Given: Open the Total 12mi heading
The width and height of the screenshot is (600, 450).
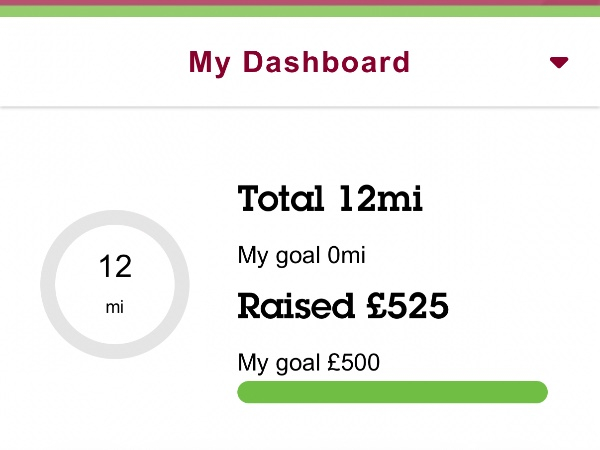Looking at the screenshot, I should pos(330,199).
